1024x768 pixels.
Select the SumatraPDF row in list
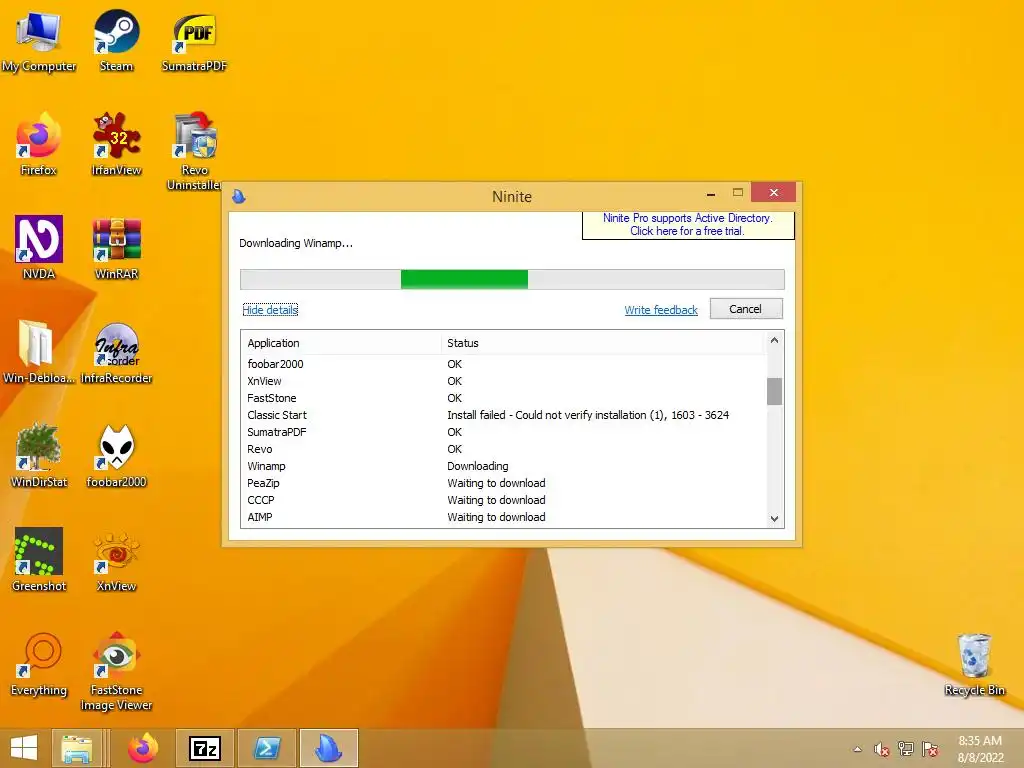[x=503, y=432]
